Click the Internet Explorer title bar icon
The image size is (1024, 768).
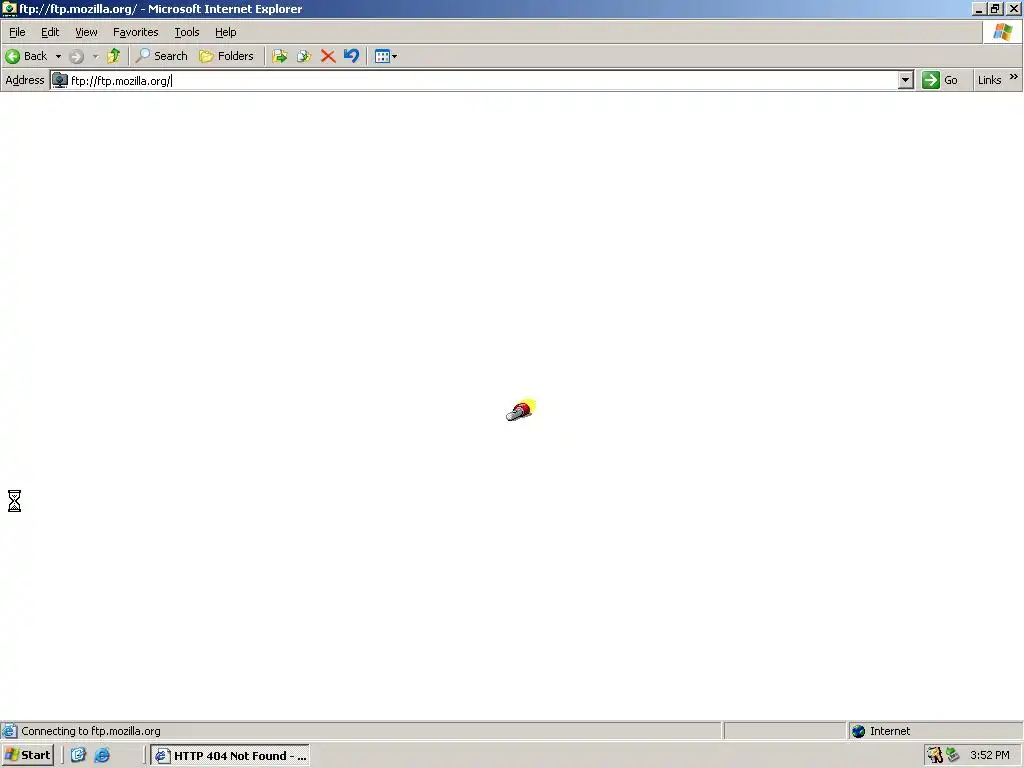[x=9, y=8]
